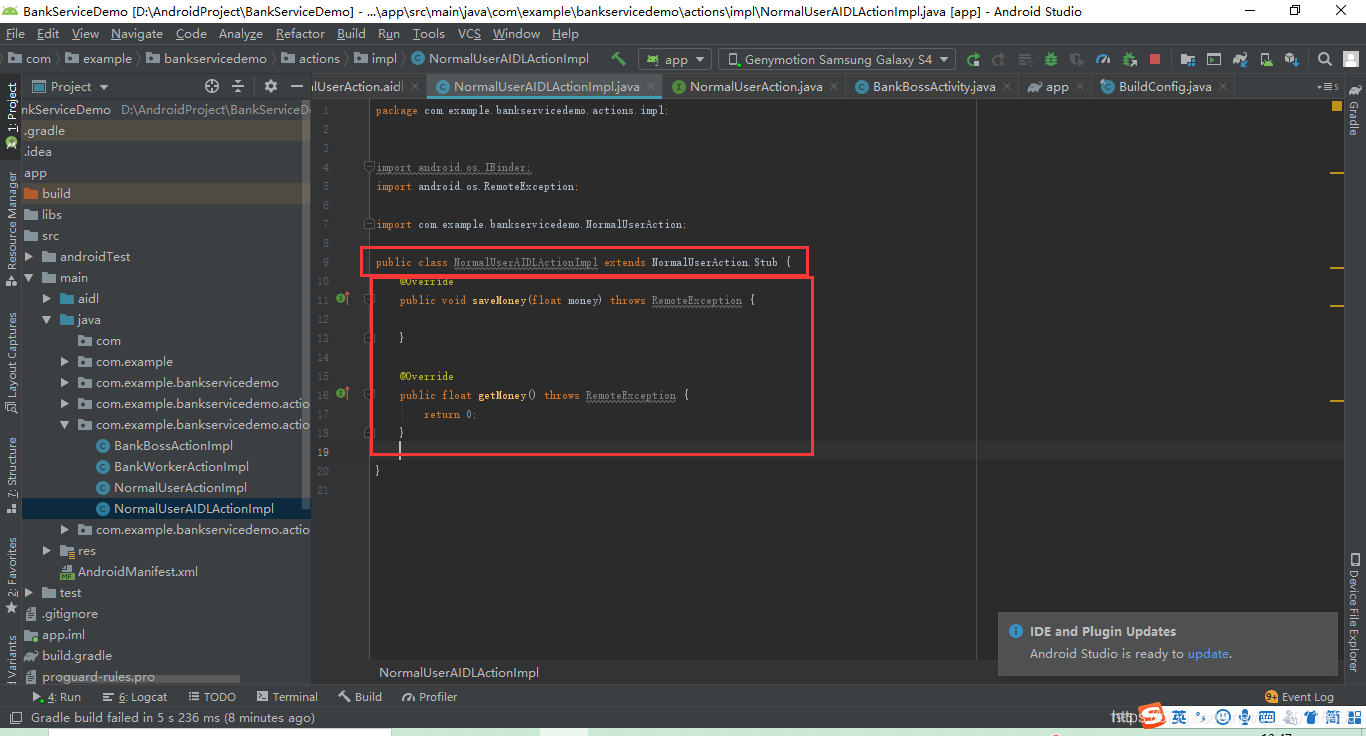
Task: Toggle the Device File Explorer panel
Action: click(x=1353, y=612)
